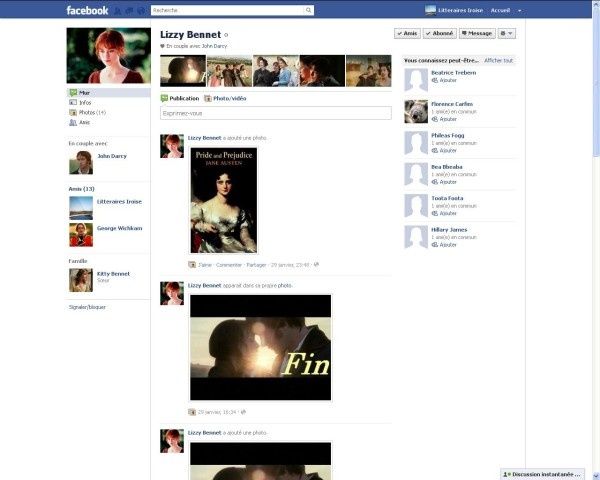Open Florence Carlen's koala profile picture
Viewport: 600px width, 480px height.
coord(416,111)
